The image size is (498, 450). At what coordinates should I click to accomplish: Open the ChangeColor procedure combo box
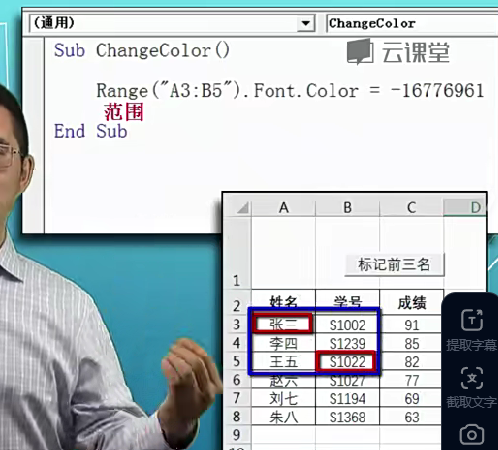[412, 23]
